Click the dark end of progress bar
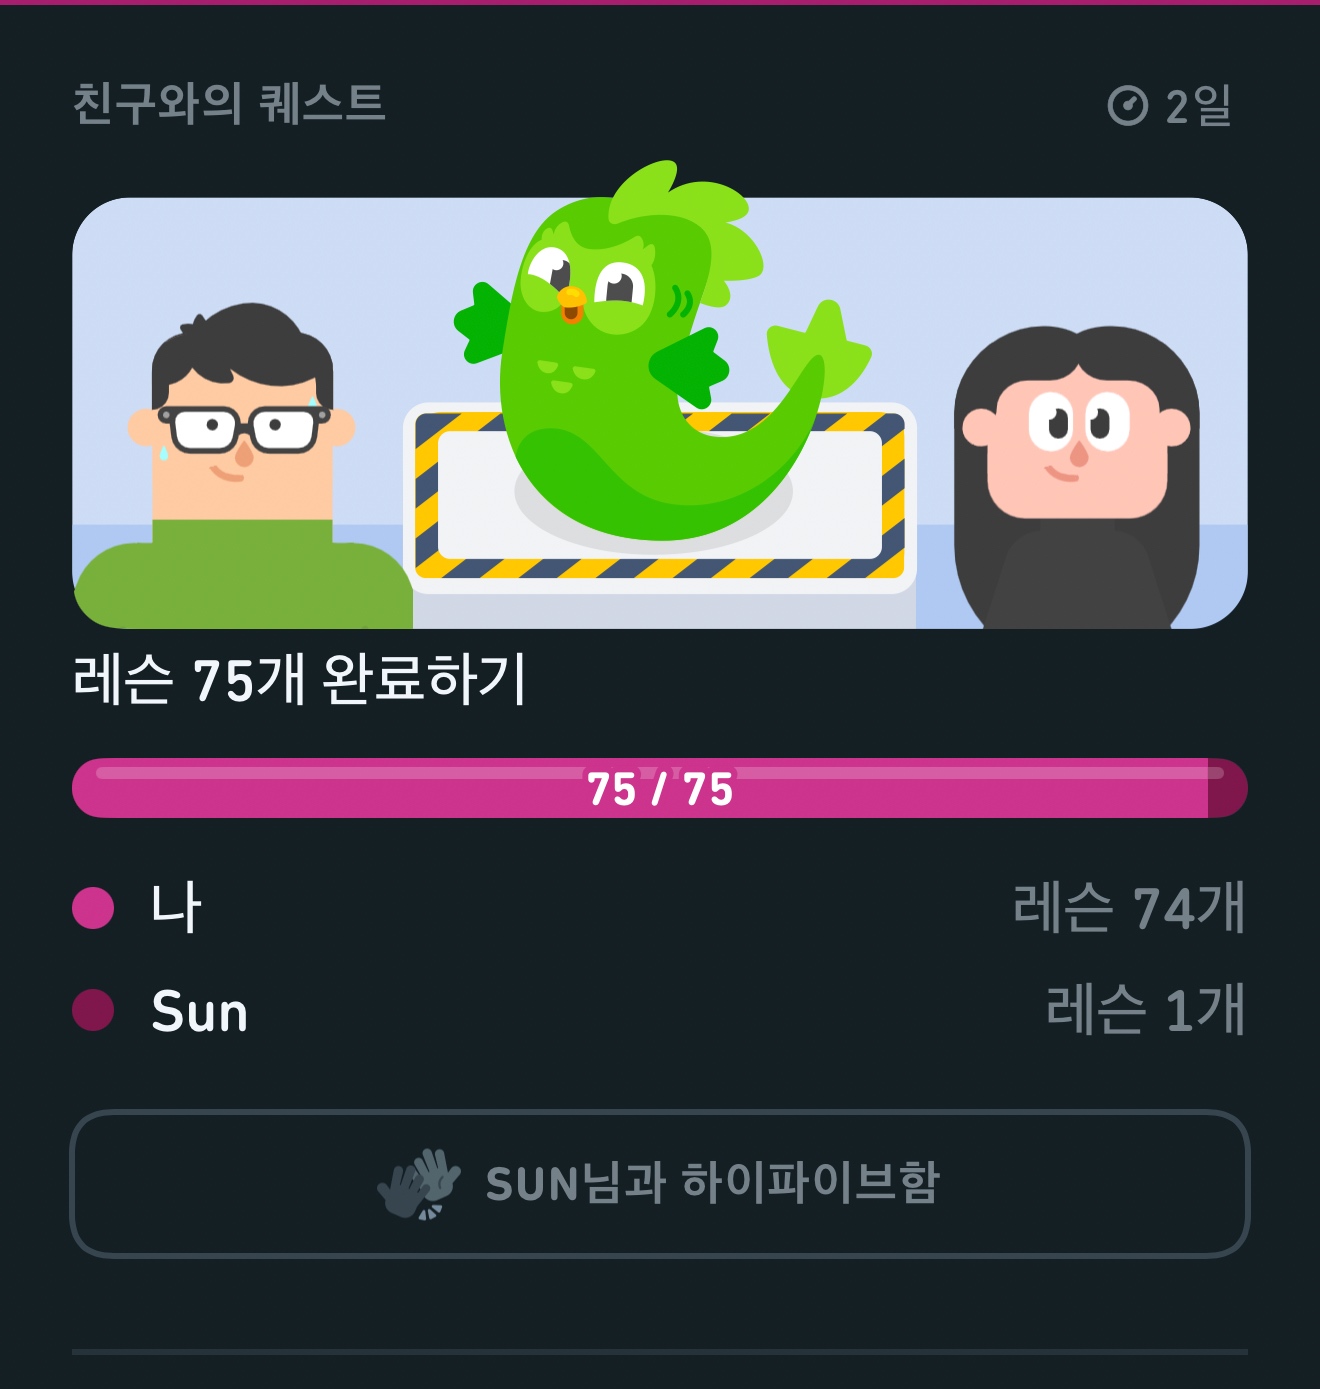1320x1389 pixels. (1227, 789)
